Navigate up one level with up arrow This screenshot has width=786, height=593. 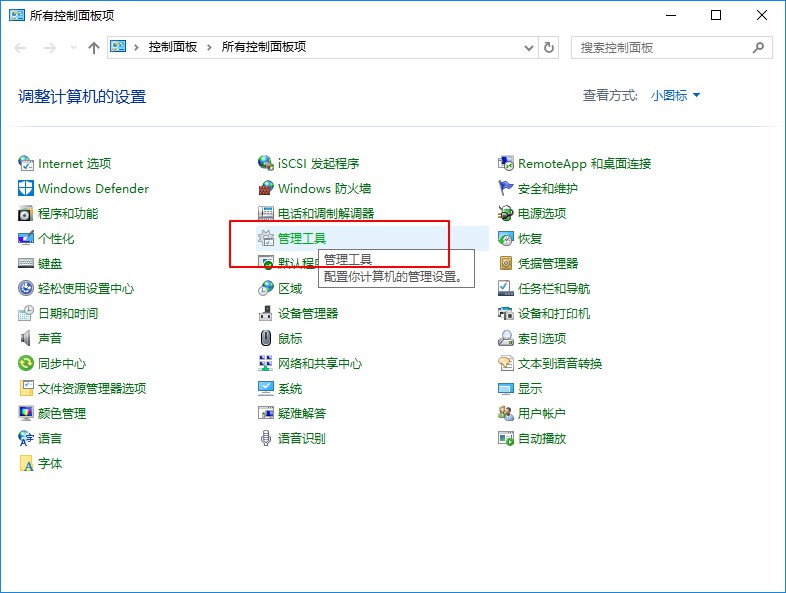pos(94,47)
